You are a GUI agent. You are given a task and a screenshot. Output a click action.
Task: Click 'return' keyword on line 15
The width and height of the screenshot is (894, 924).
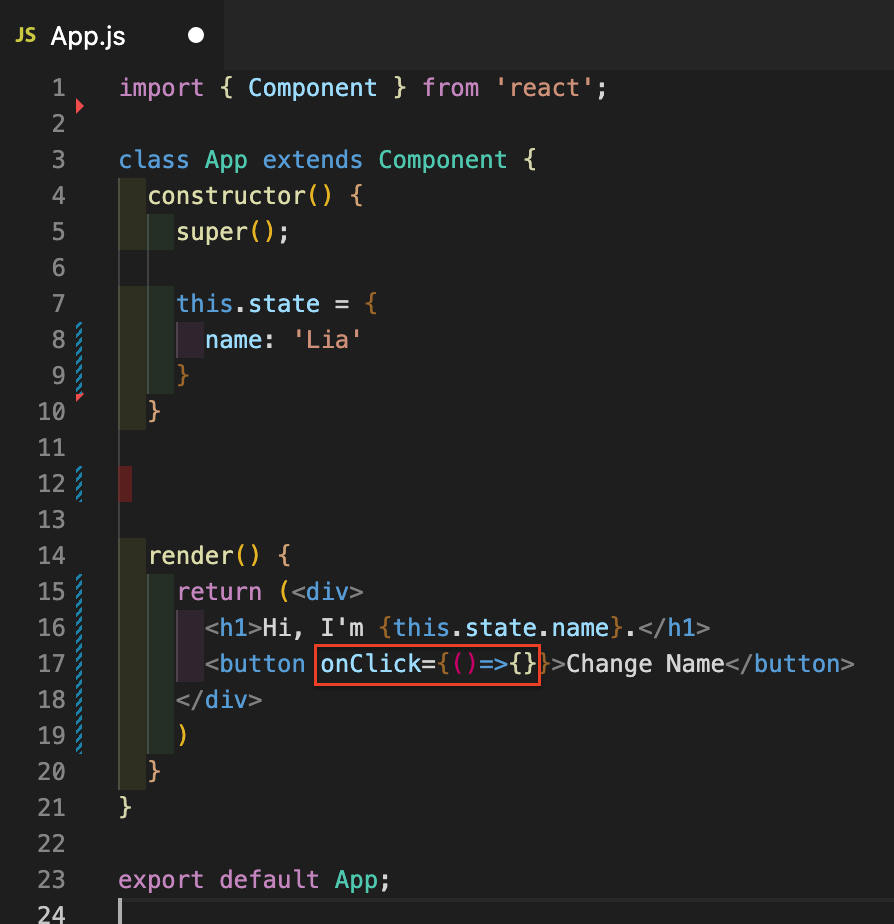[219, 592]
